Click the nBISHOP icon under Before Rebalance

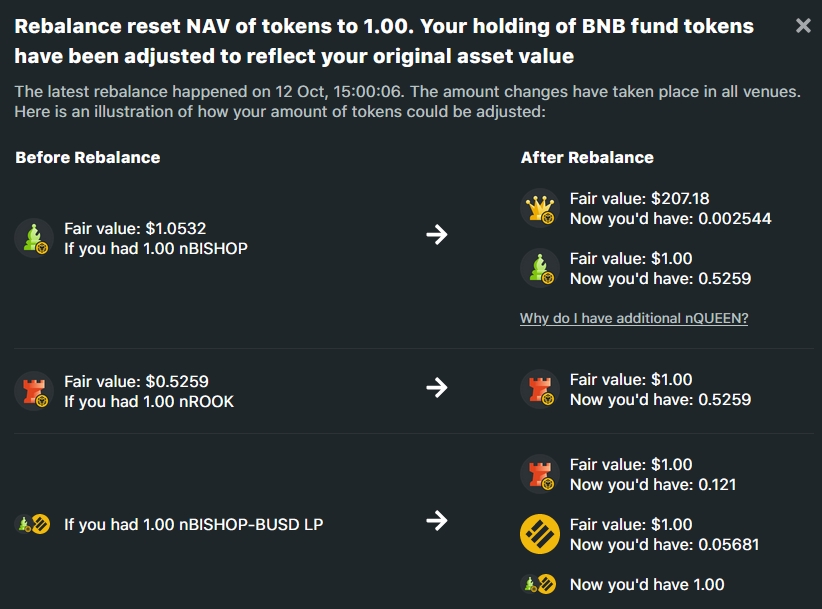34,238
